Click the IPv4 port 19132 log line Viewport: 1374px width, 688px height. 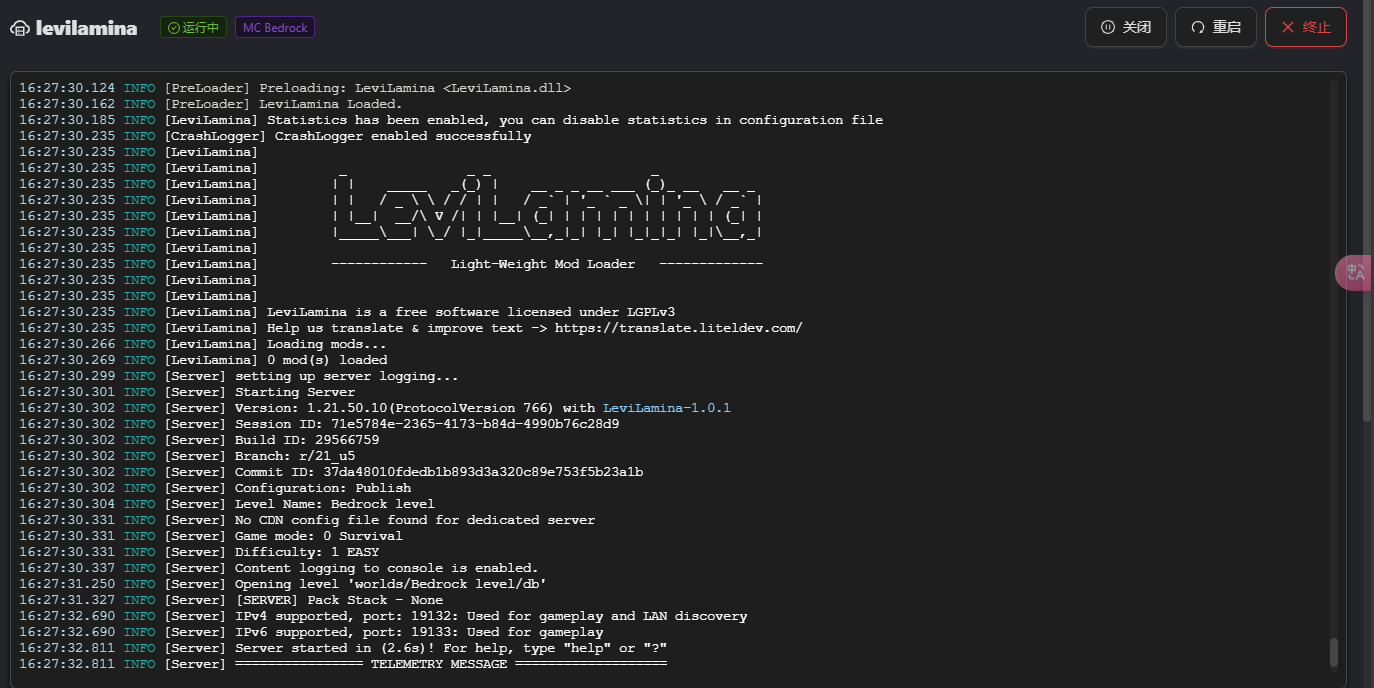pyautogui.click(x=383, y=616)
